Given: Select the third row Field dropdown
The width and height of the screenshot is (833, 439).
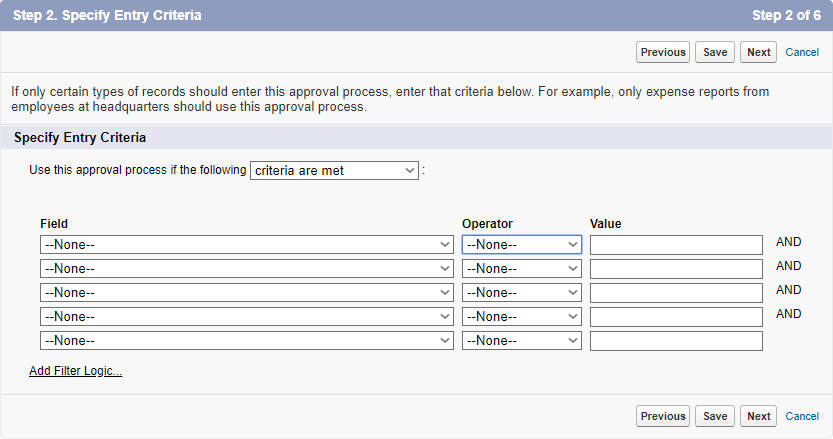Looking at the screenshot, I should pyautogui.click(x=247, y=293).
